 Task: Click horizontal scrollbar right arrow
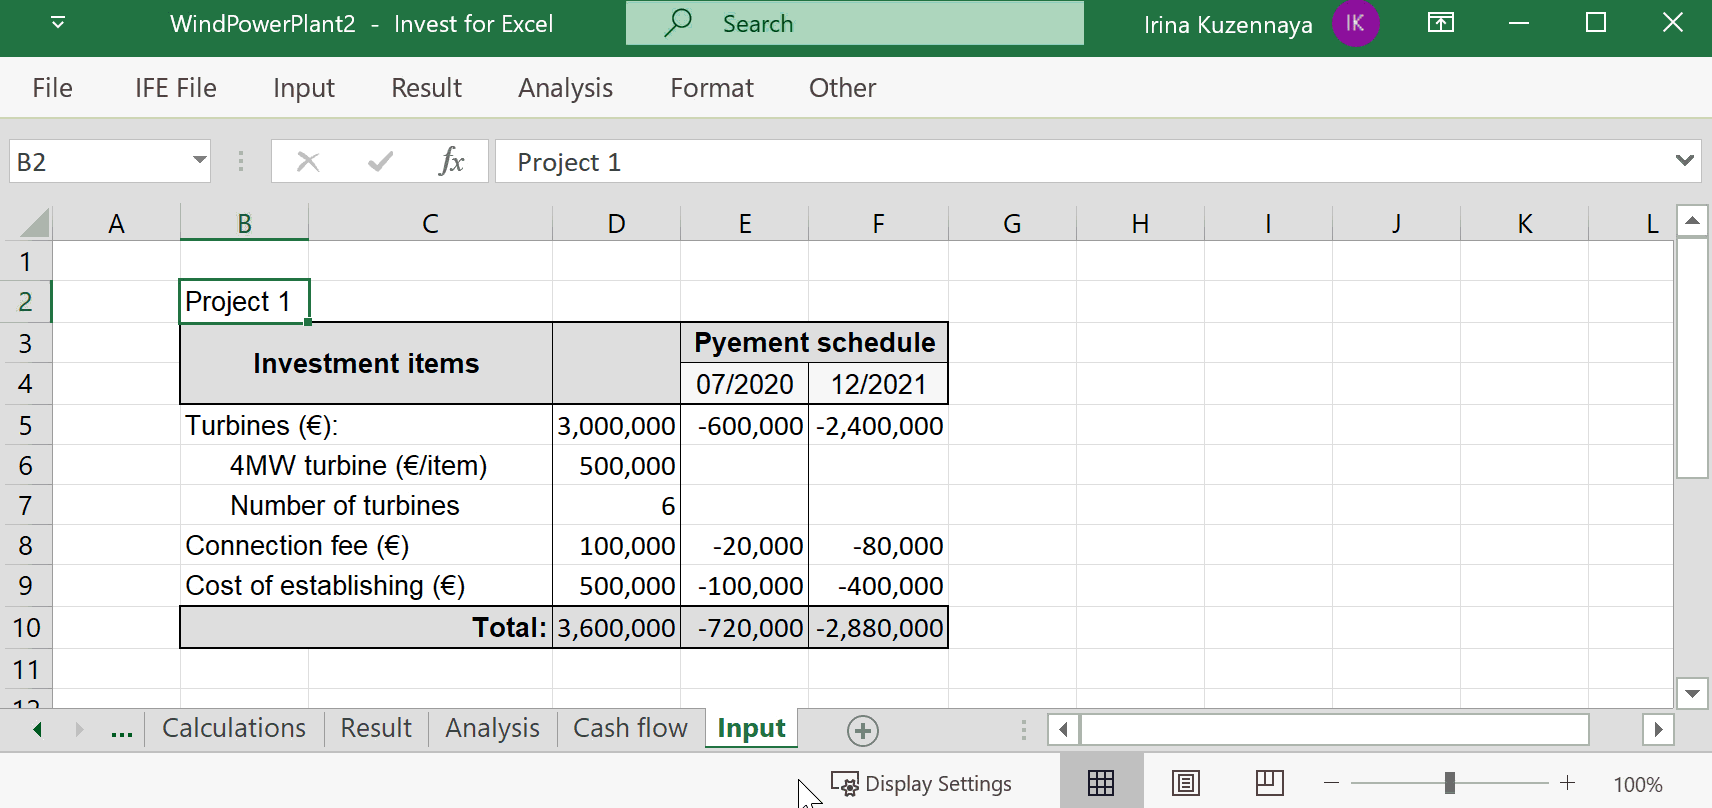tap(1658, 729)
